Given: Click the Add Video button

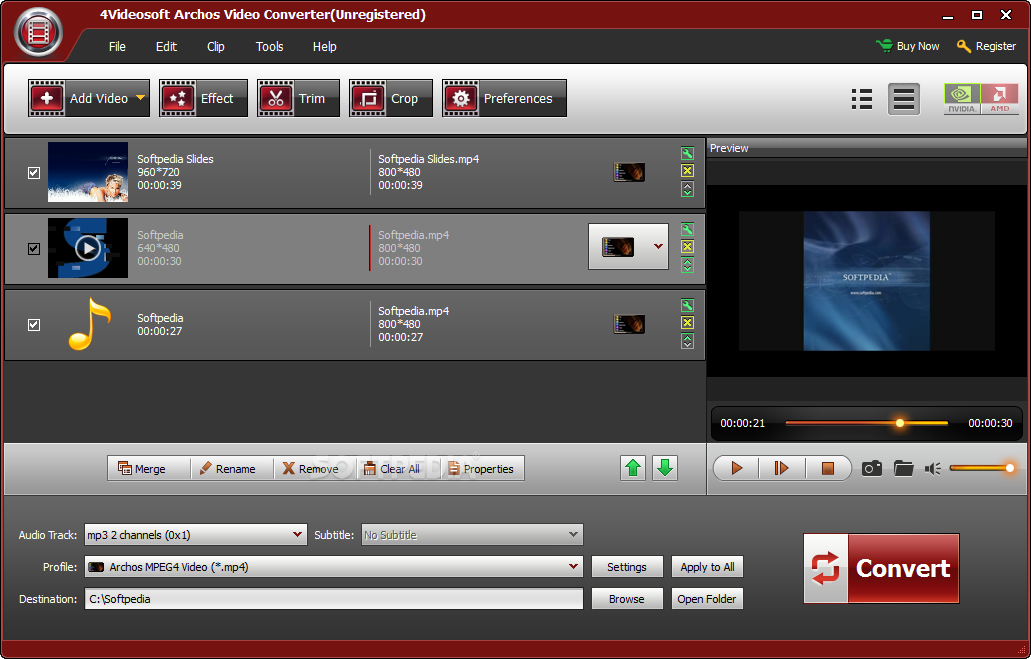Looking at the screenshot, I should click(89, 99).
